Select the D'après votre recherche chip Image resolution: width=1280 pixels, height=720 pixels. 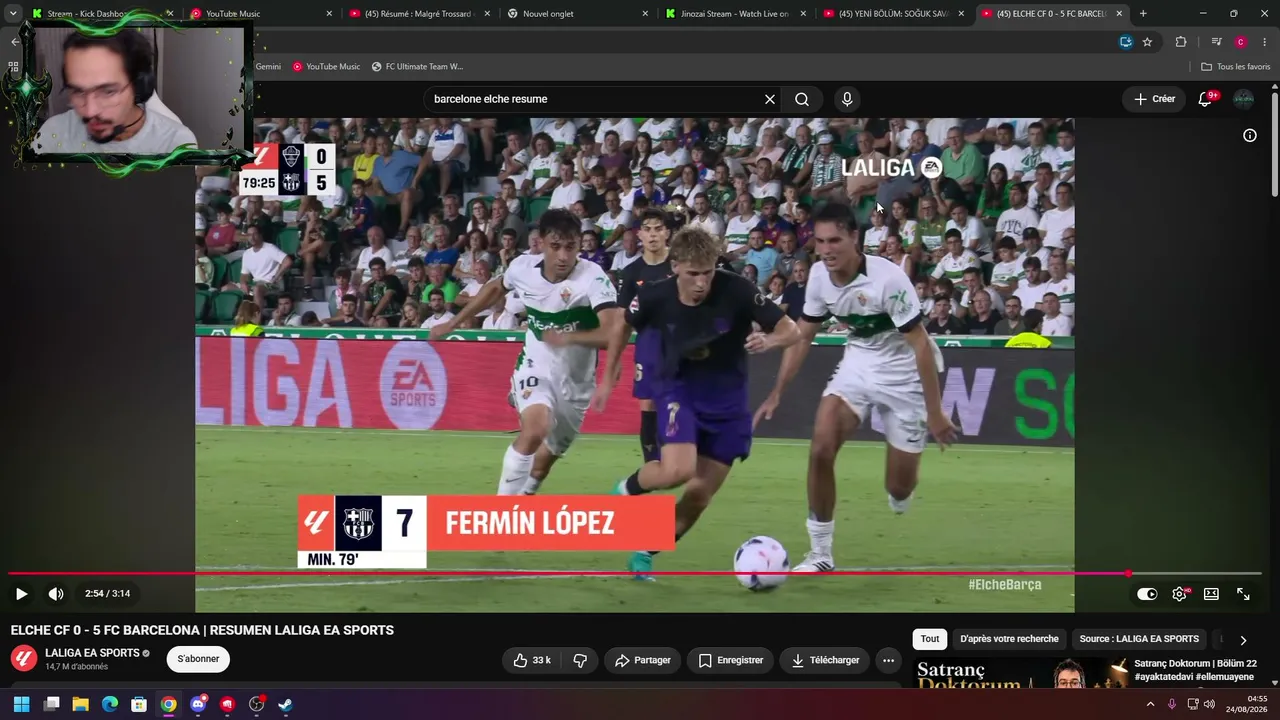click(x=1009, y=639)
